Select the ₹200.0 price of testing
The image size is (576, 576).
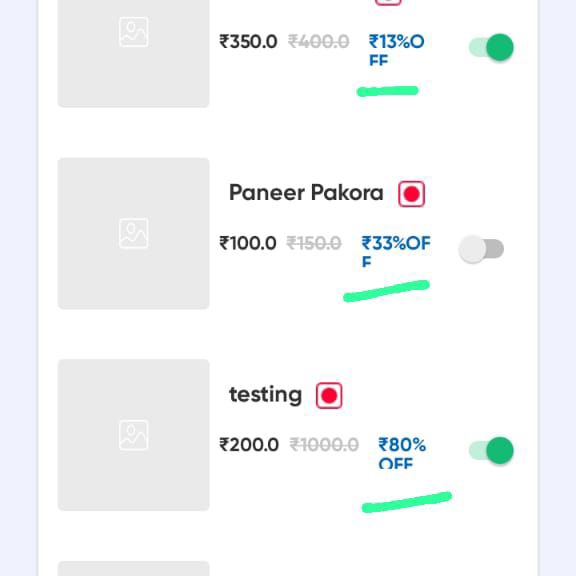coord(249,445)
